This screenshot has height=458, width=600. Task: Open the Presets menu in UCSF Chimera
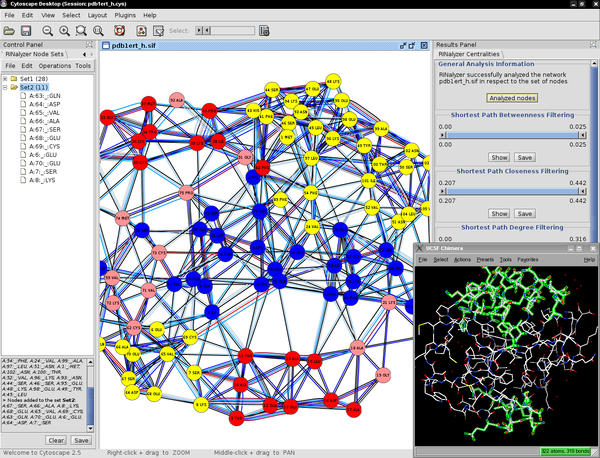485,259
